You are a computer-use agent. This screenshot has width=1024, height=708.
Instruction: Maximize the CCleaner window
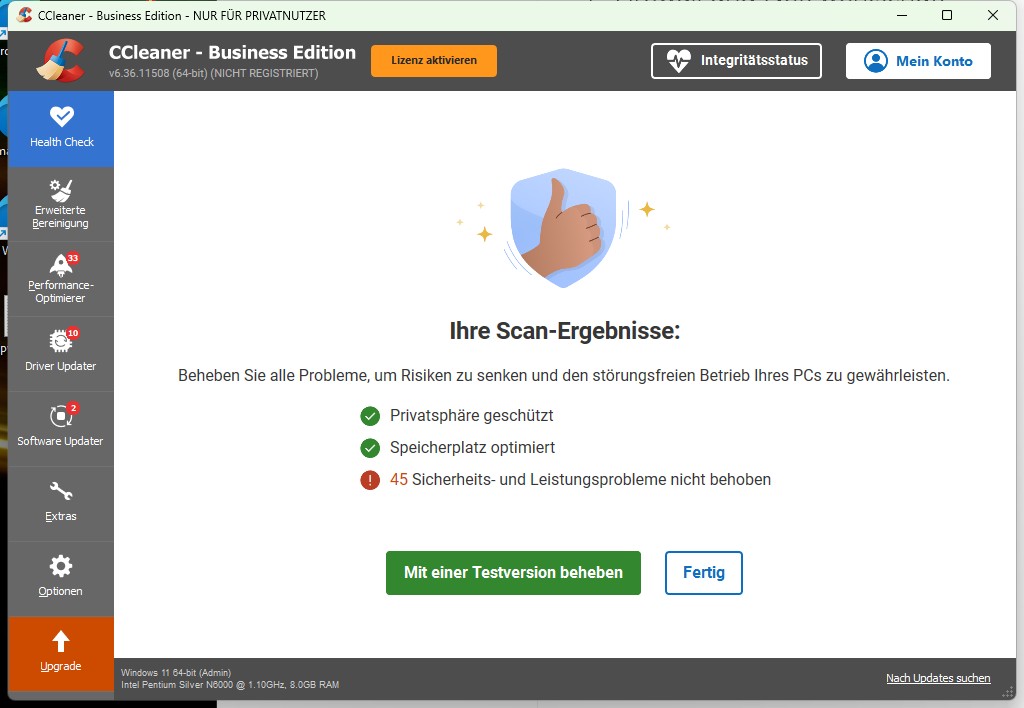click(947, 15)
